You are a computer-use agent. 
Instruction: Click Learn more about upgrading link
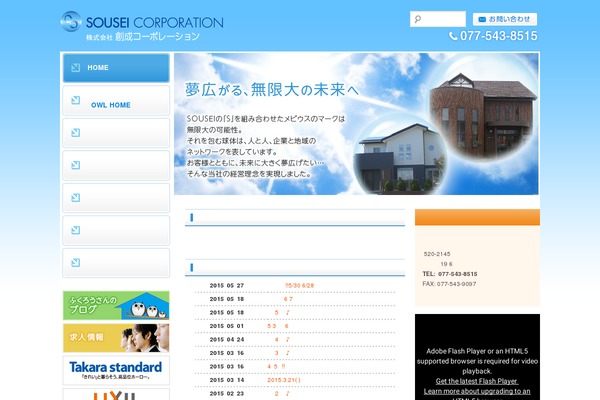(477, 391)
